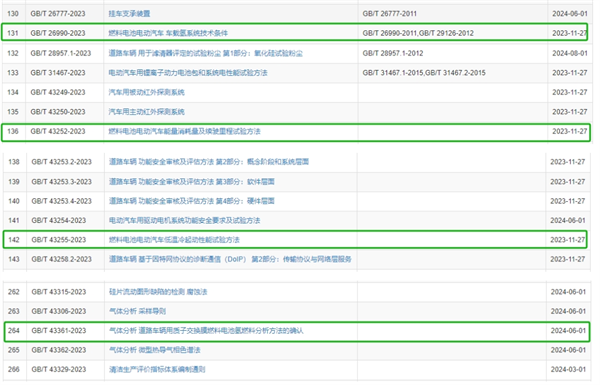This screenshot has width=600, height=385.
Task: Select standard number GB/T 43252-2023
Action: point(58,131)
